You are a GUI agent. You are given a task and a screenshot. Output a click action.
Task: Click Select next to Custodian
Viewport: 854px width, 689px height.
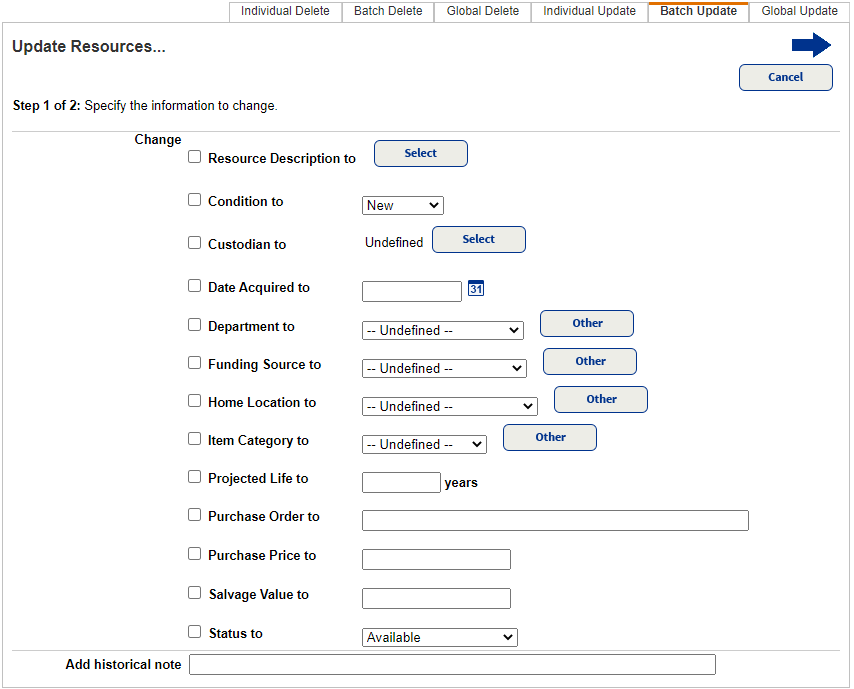point(478,239)
